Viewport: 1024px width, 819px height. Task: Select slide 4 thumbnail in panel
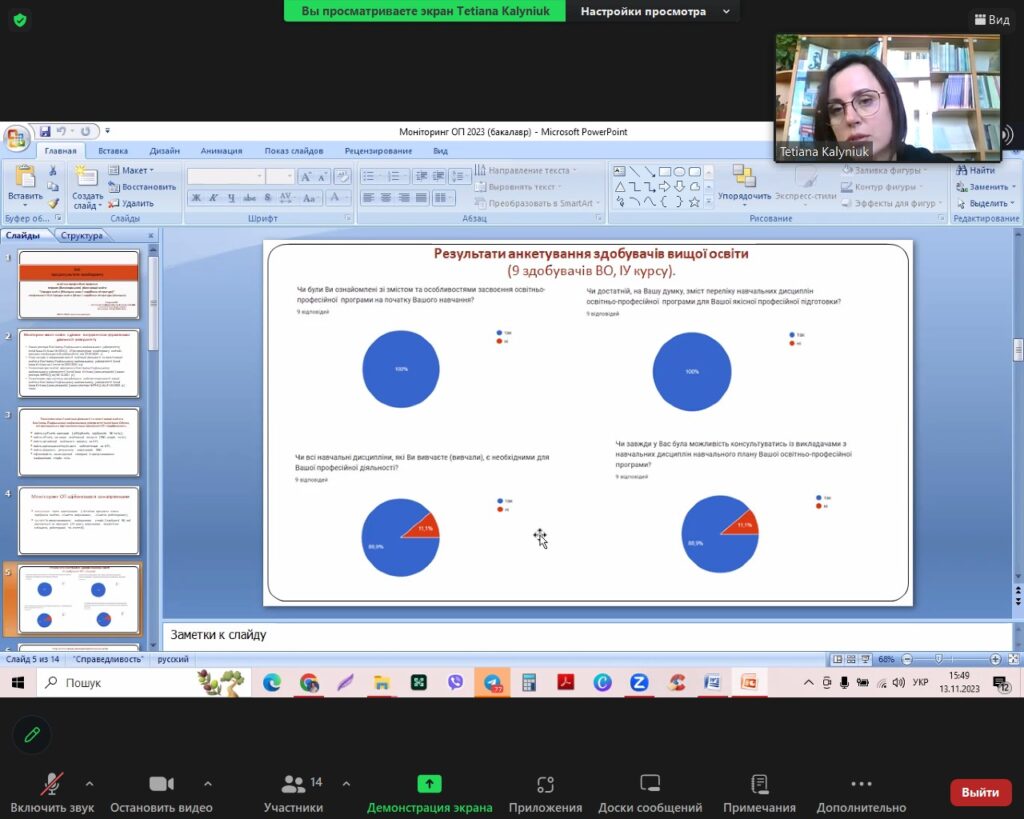pyautogui.click(x=79, y=519)
